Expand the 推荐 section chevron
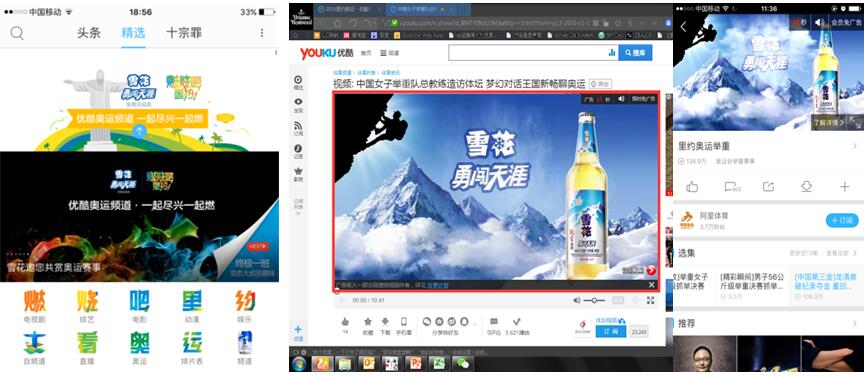The width and height of the screenshot is (868, 376). (x=855, y=323)
